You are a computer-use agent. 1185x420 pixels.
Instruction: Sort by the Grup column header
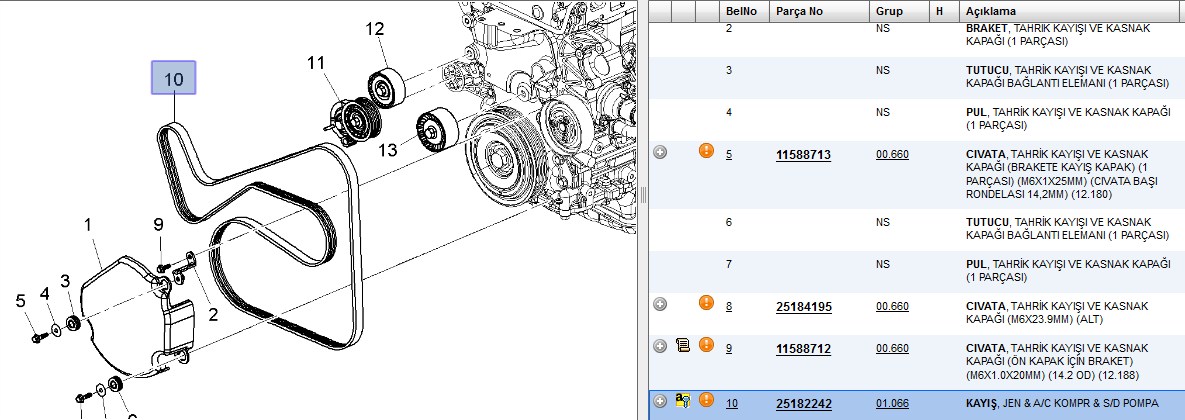[x=899, y=11]
